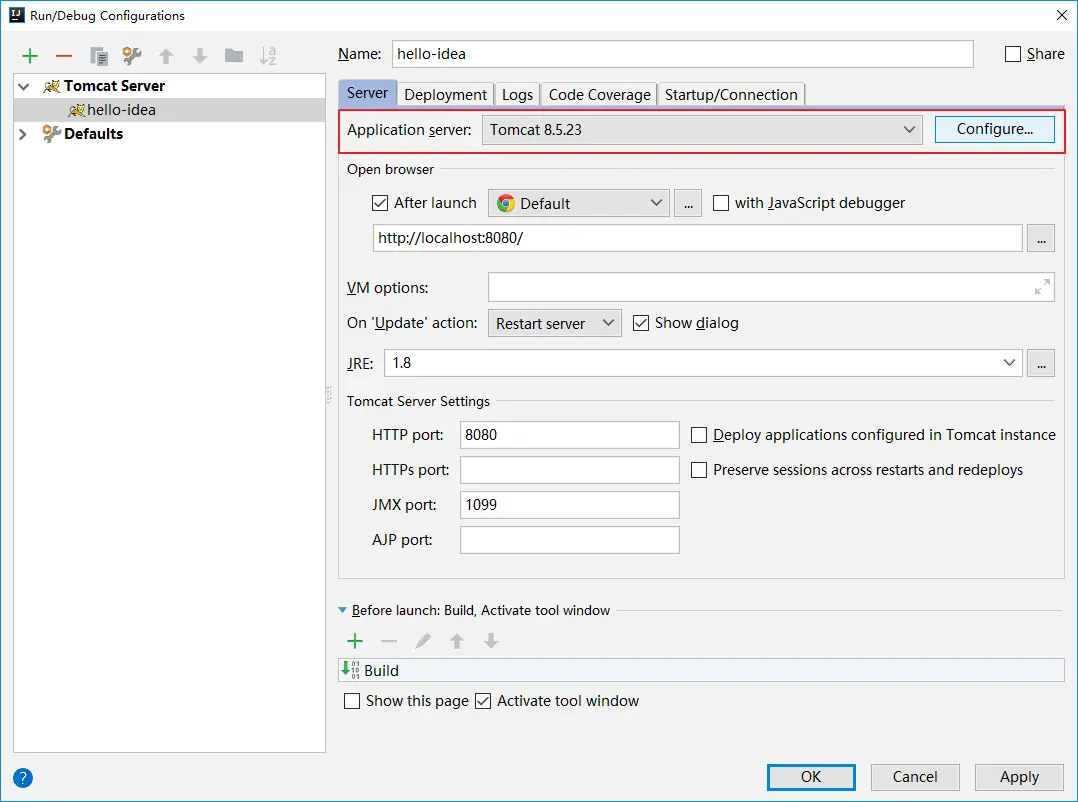Click the Build task icon in the list

coord(351,669)
